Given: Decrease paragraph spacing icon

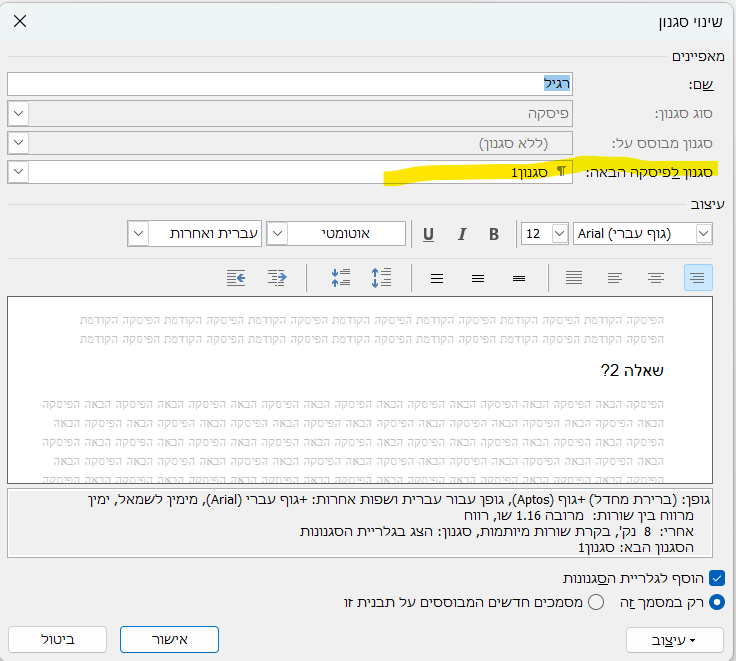Looking at the screenshot, I should click(x=341, y=278).
